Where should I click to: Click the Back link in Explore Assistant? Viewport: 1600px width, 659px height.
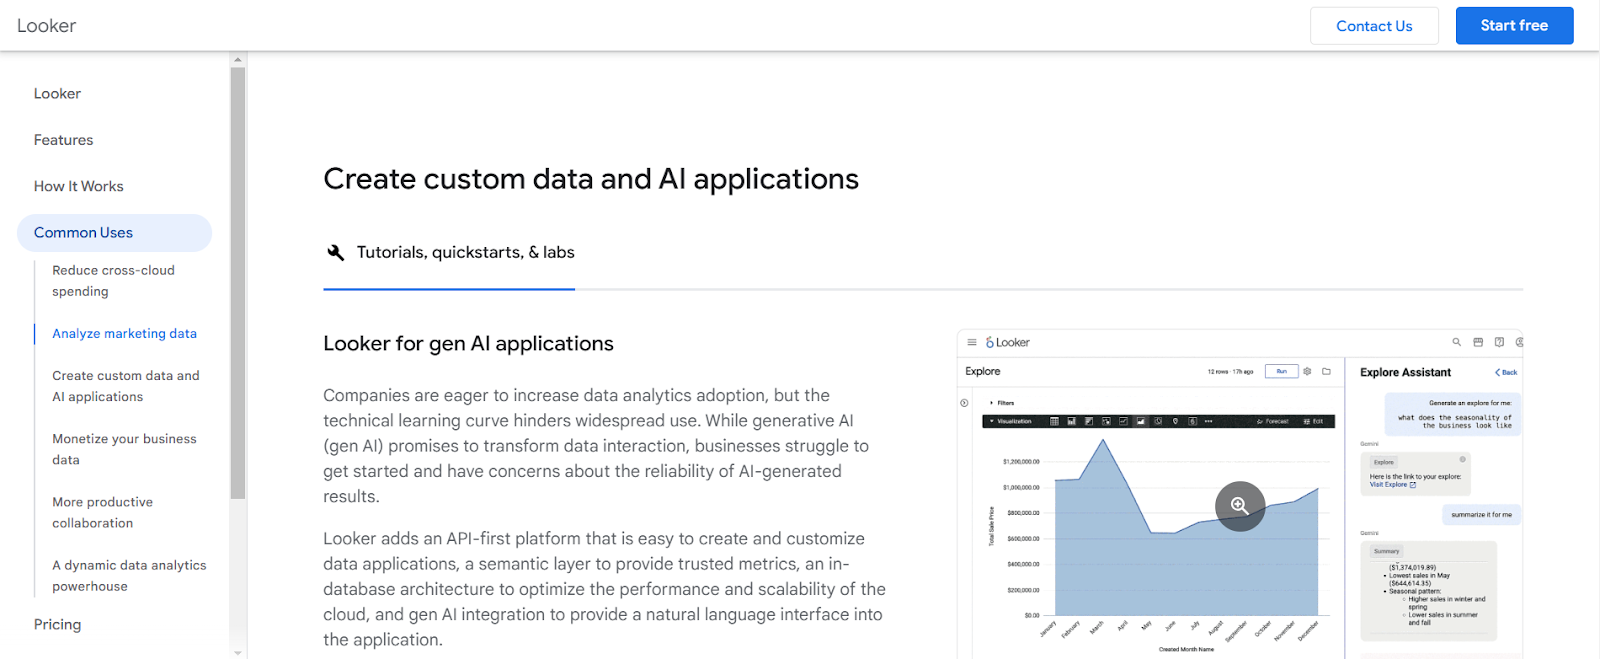[x=1506, y=372]
